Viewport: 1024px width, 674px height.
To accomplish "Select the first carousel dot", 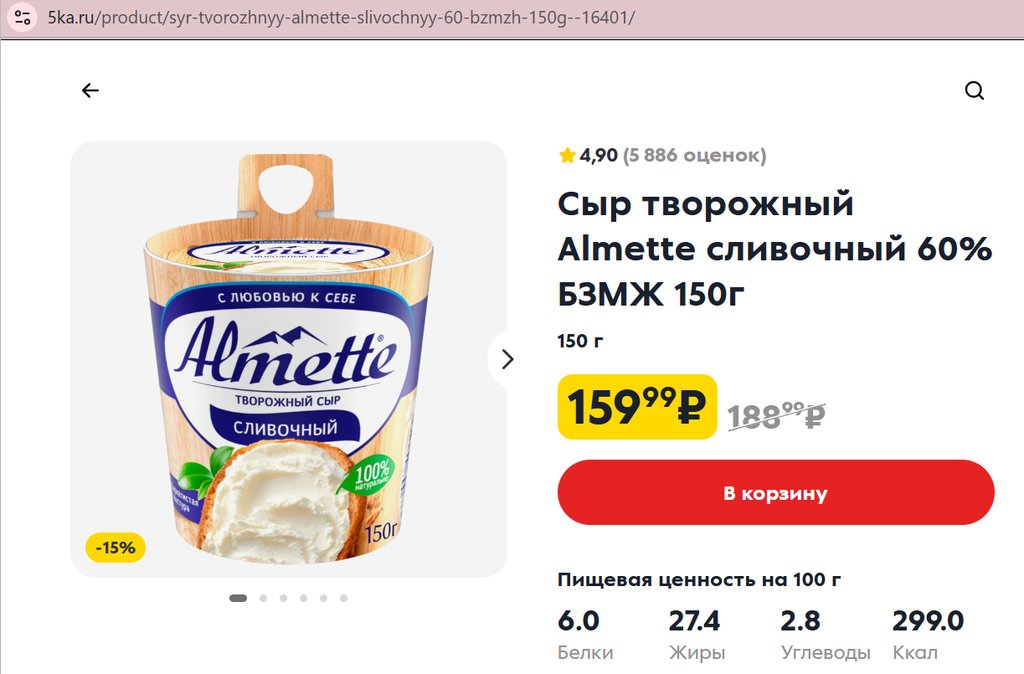I will 238,598.
